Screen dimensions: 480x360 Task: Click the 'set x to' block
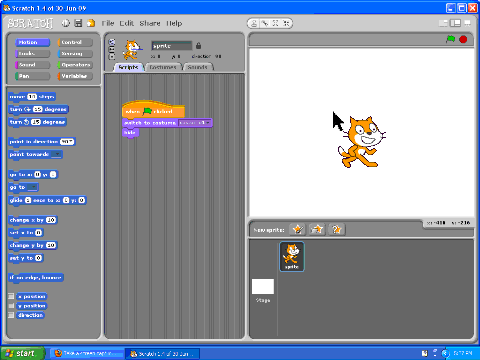(x=26, y=233)
